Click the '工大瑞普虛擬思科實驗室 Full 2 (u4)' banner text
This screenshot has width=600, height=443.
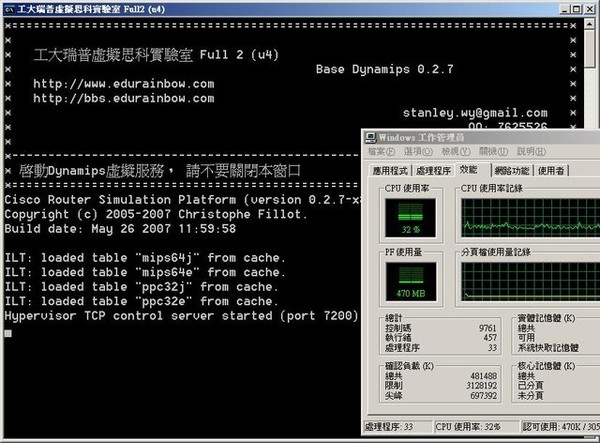[156, 55]
